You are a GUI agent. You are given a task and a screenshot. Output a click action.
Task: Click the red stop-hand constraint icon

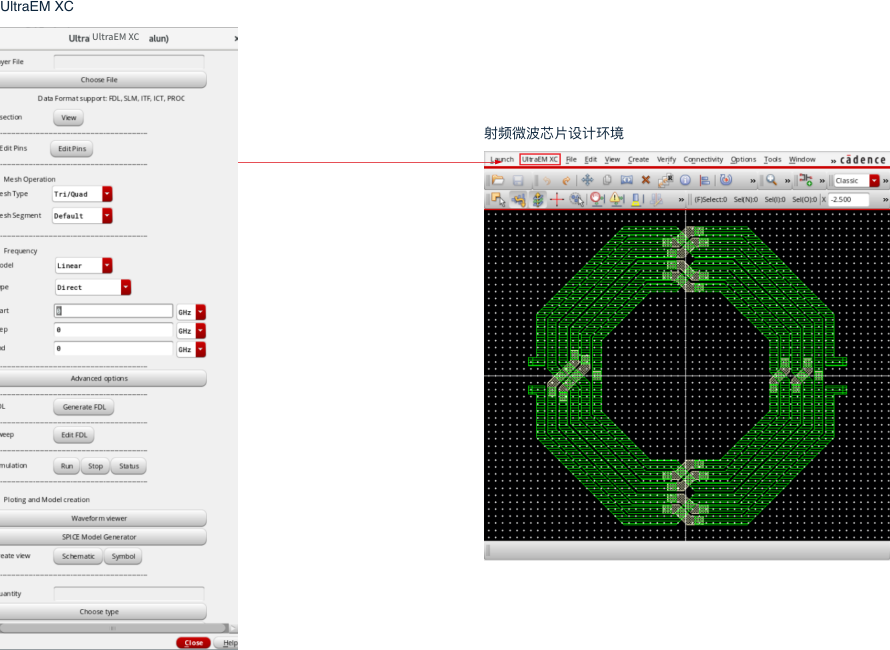pyautogui.click(x=597, y=199)
